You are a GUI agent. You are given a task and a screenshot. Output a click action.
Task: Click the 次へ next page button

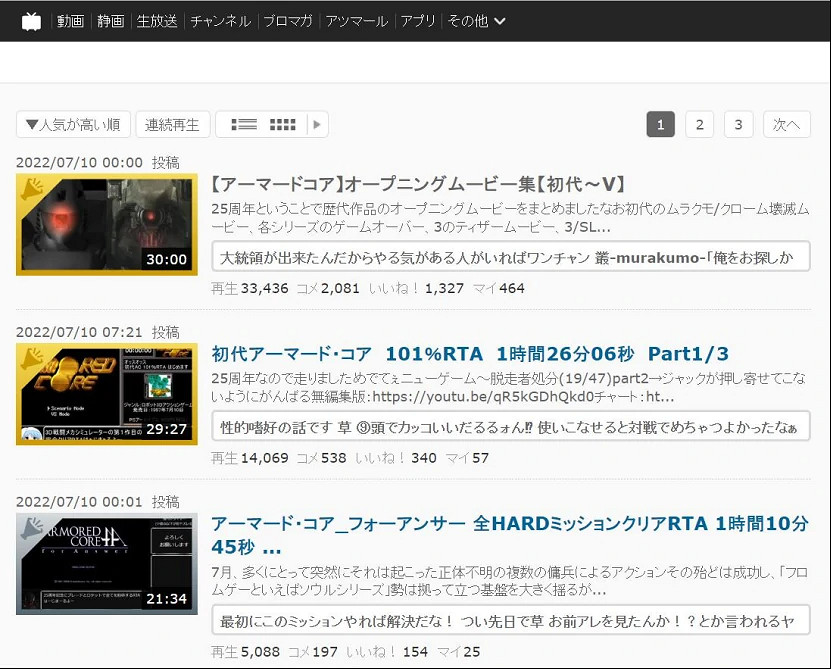coord(786,124)
